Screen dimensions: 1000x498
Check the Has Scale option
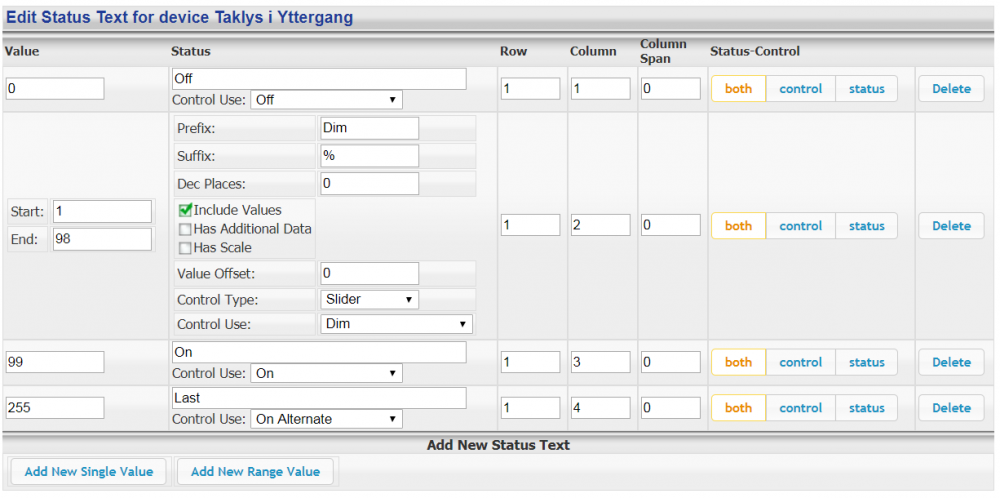pos(185,248)
